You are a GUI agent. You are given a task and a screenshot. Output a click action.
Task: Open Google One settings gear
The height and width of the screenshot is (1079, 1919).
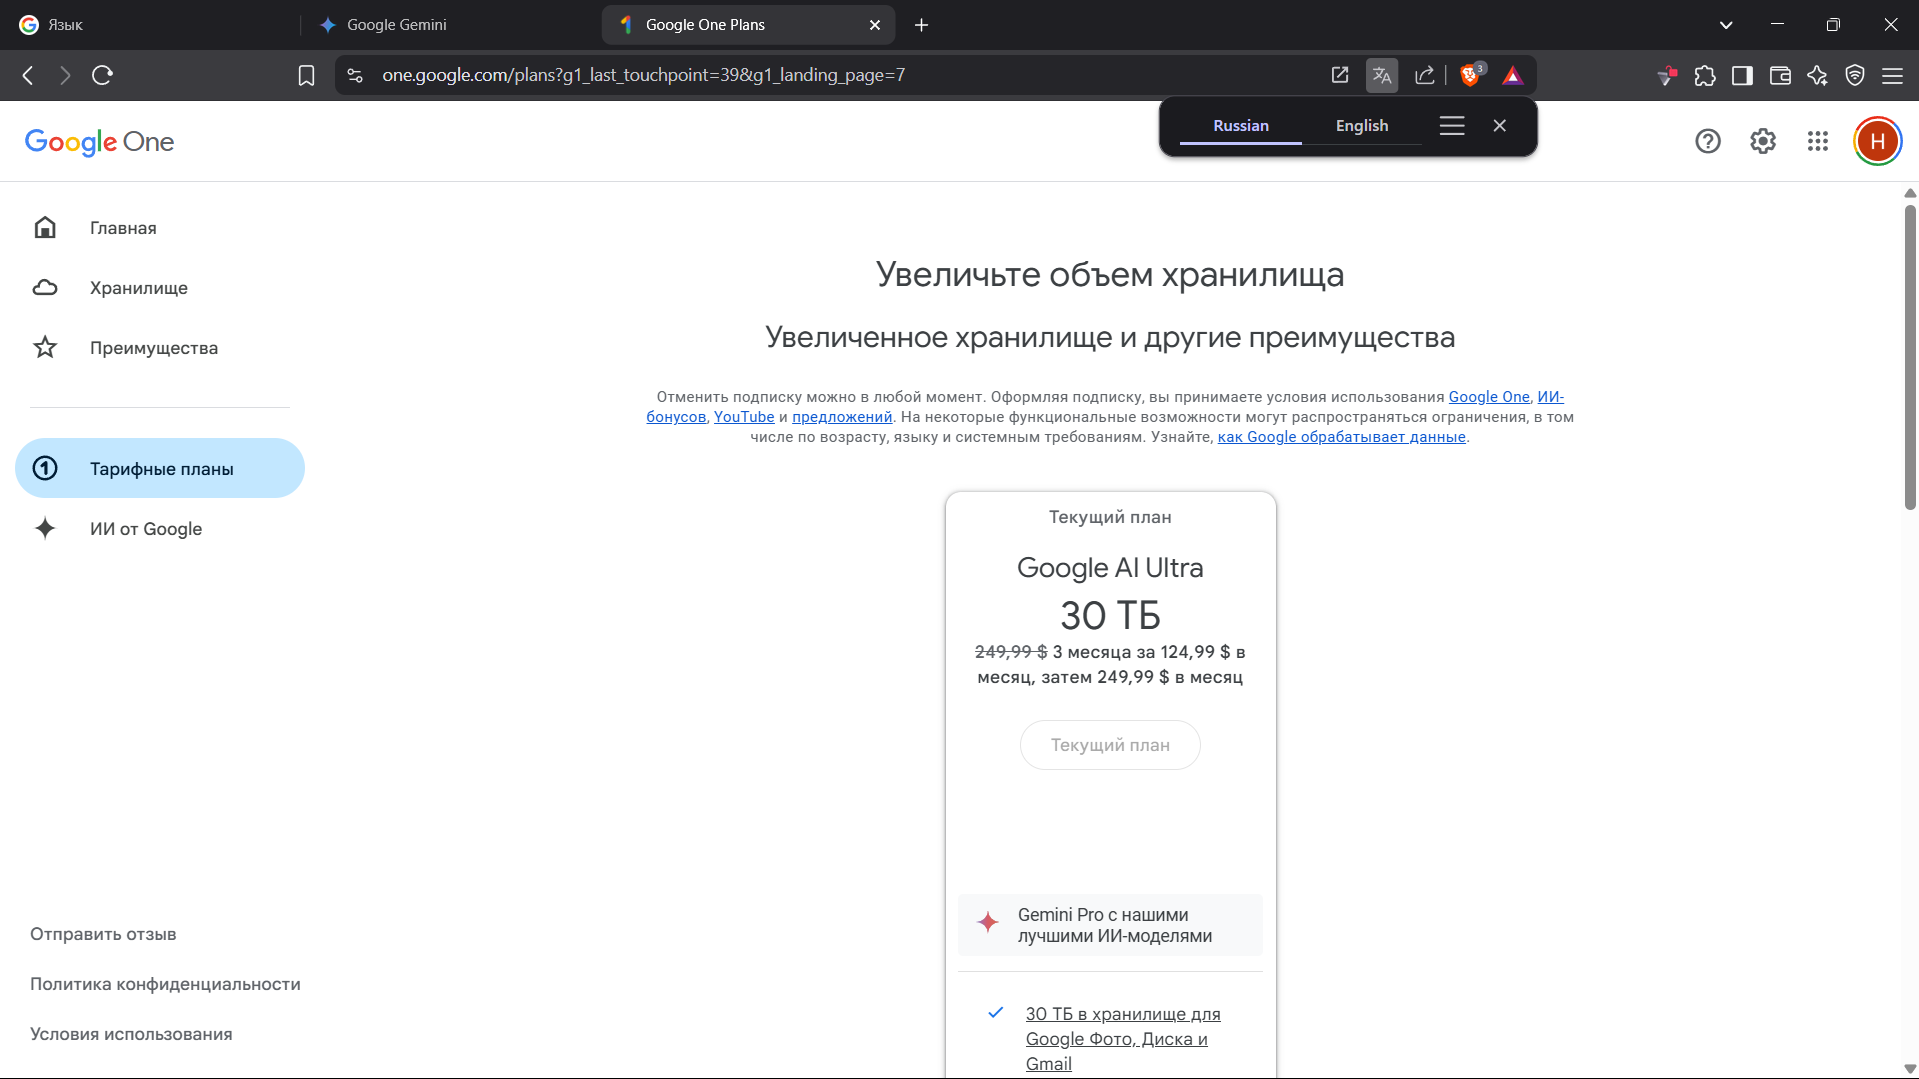coord(1763,141)
